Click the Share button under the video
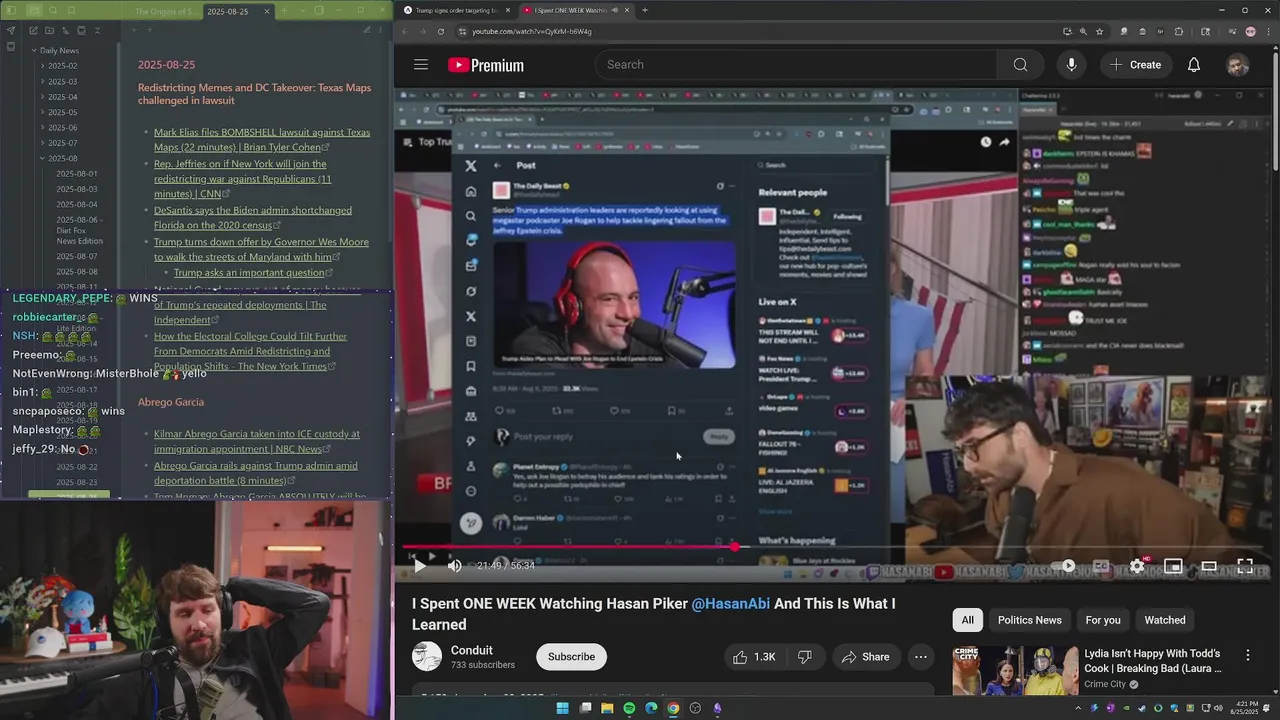 (x=865, y=657)
